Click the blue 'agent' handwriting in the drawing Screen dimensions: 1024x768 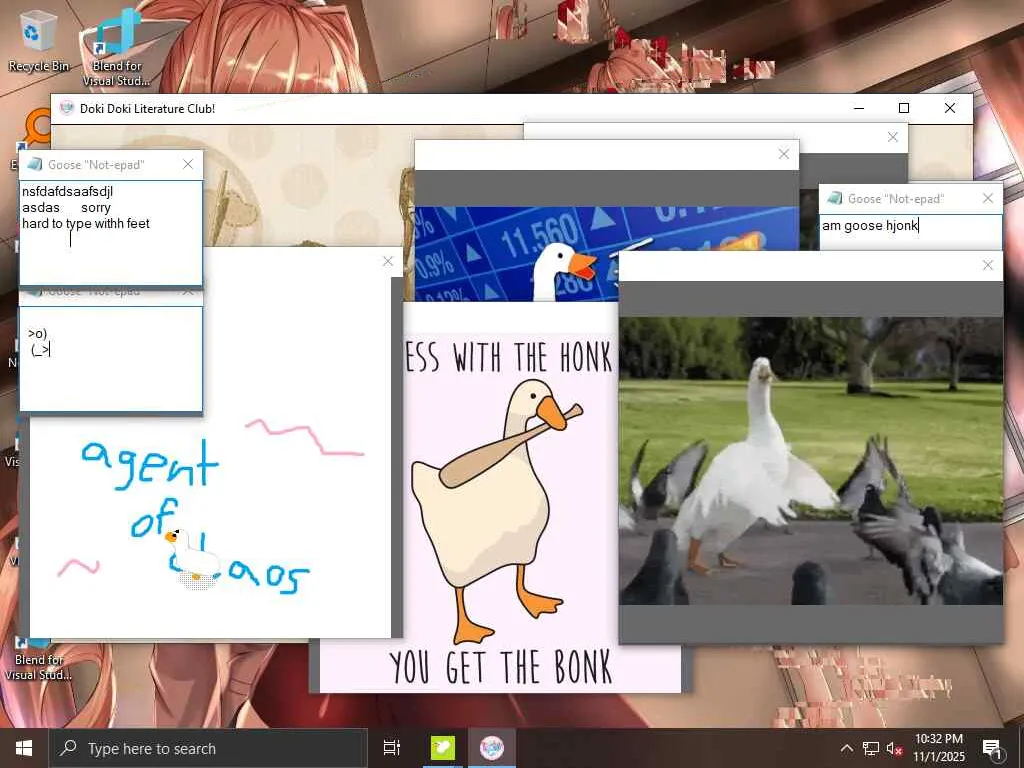point(150,464)
